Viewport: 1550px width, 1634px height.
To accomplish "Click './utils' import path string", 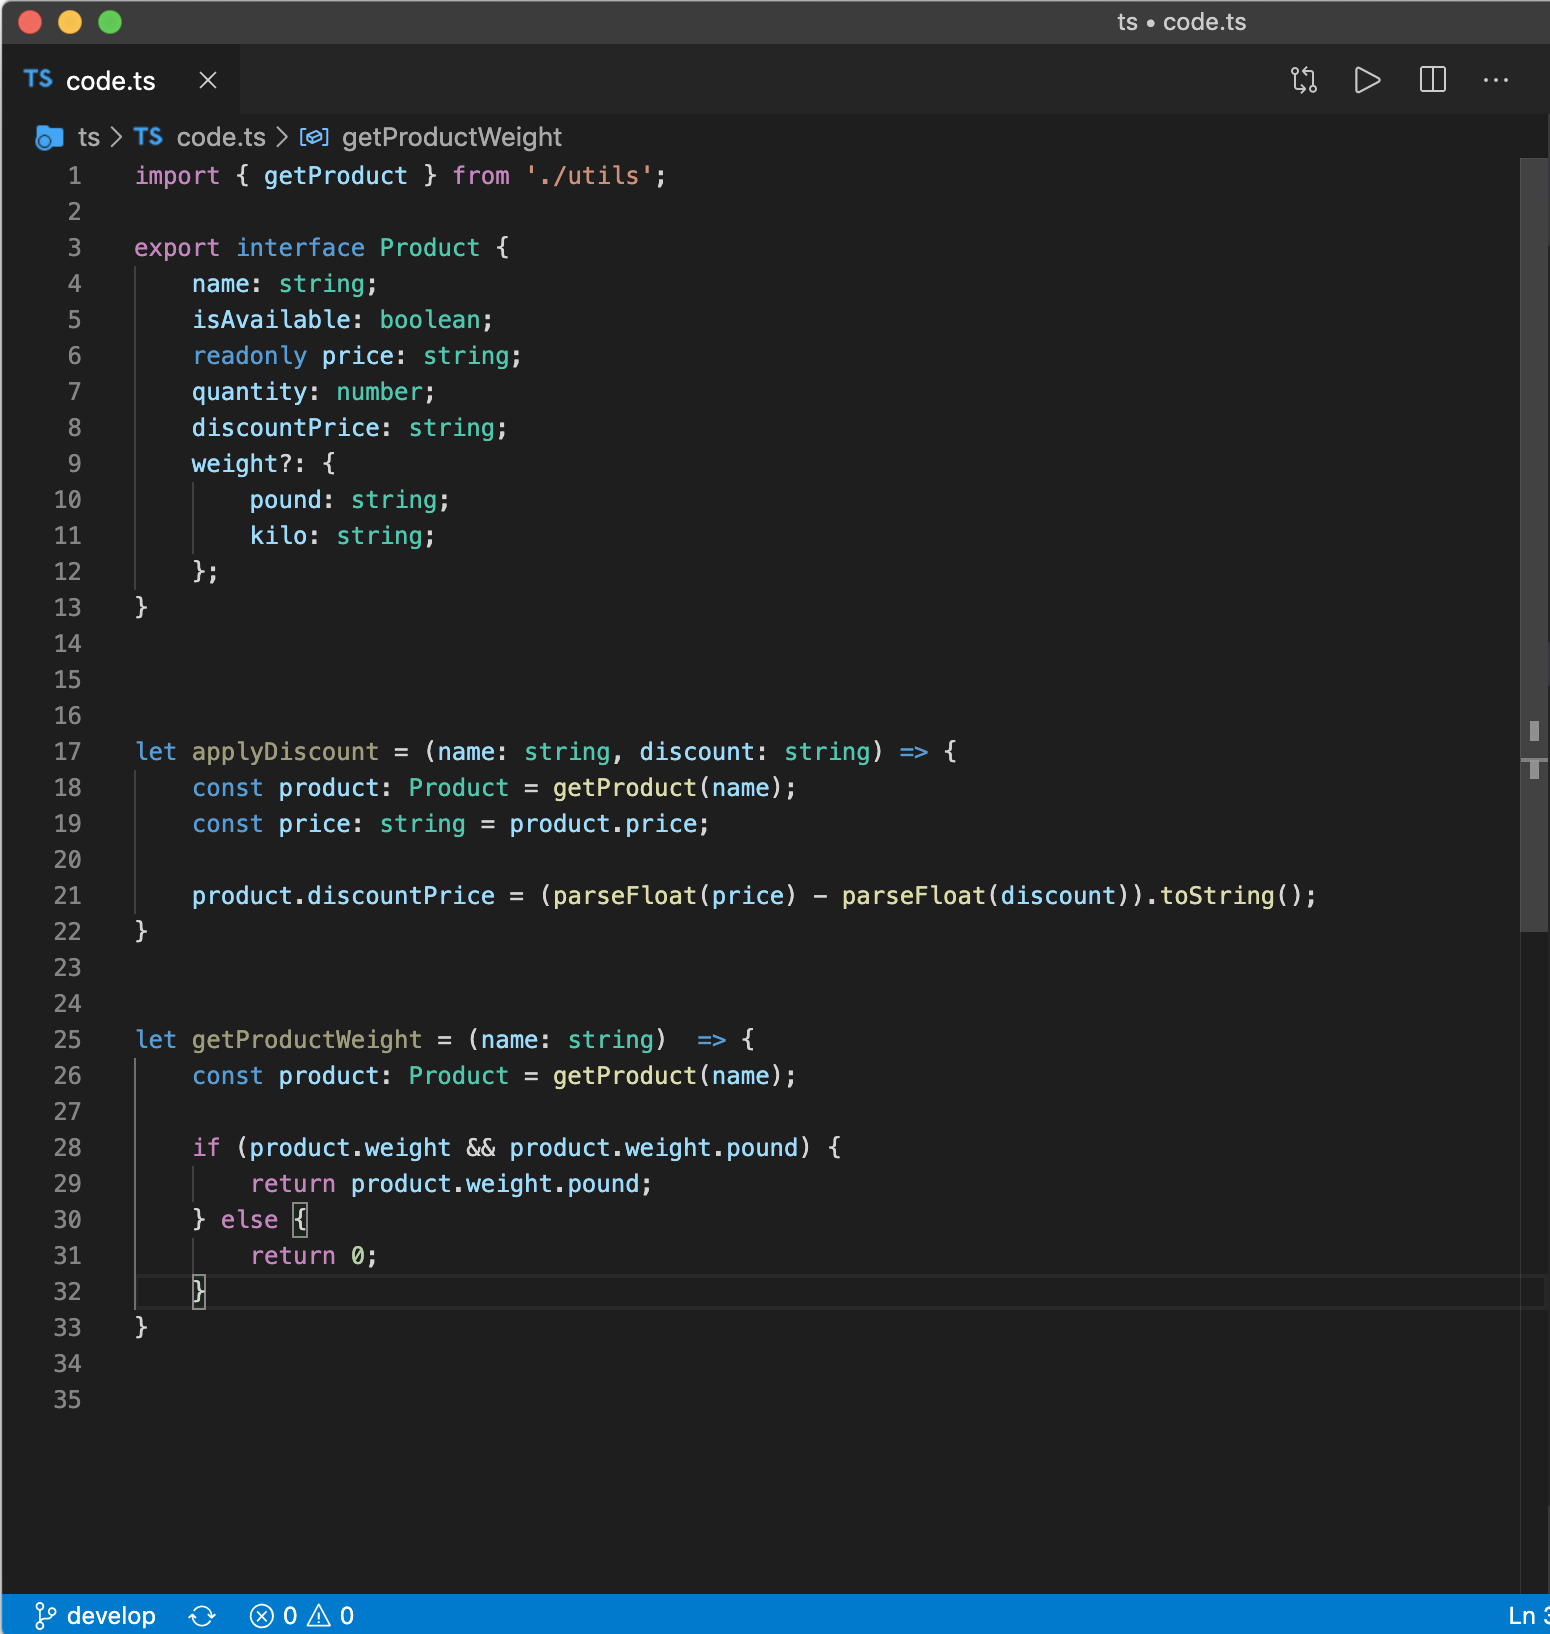I will tap(589, 176).
